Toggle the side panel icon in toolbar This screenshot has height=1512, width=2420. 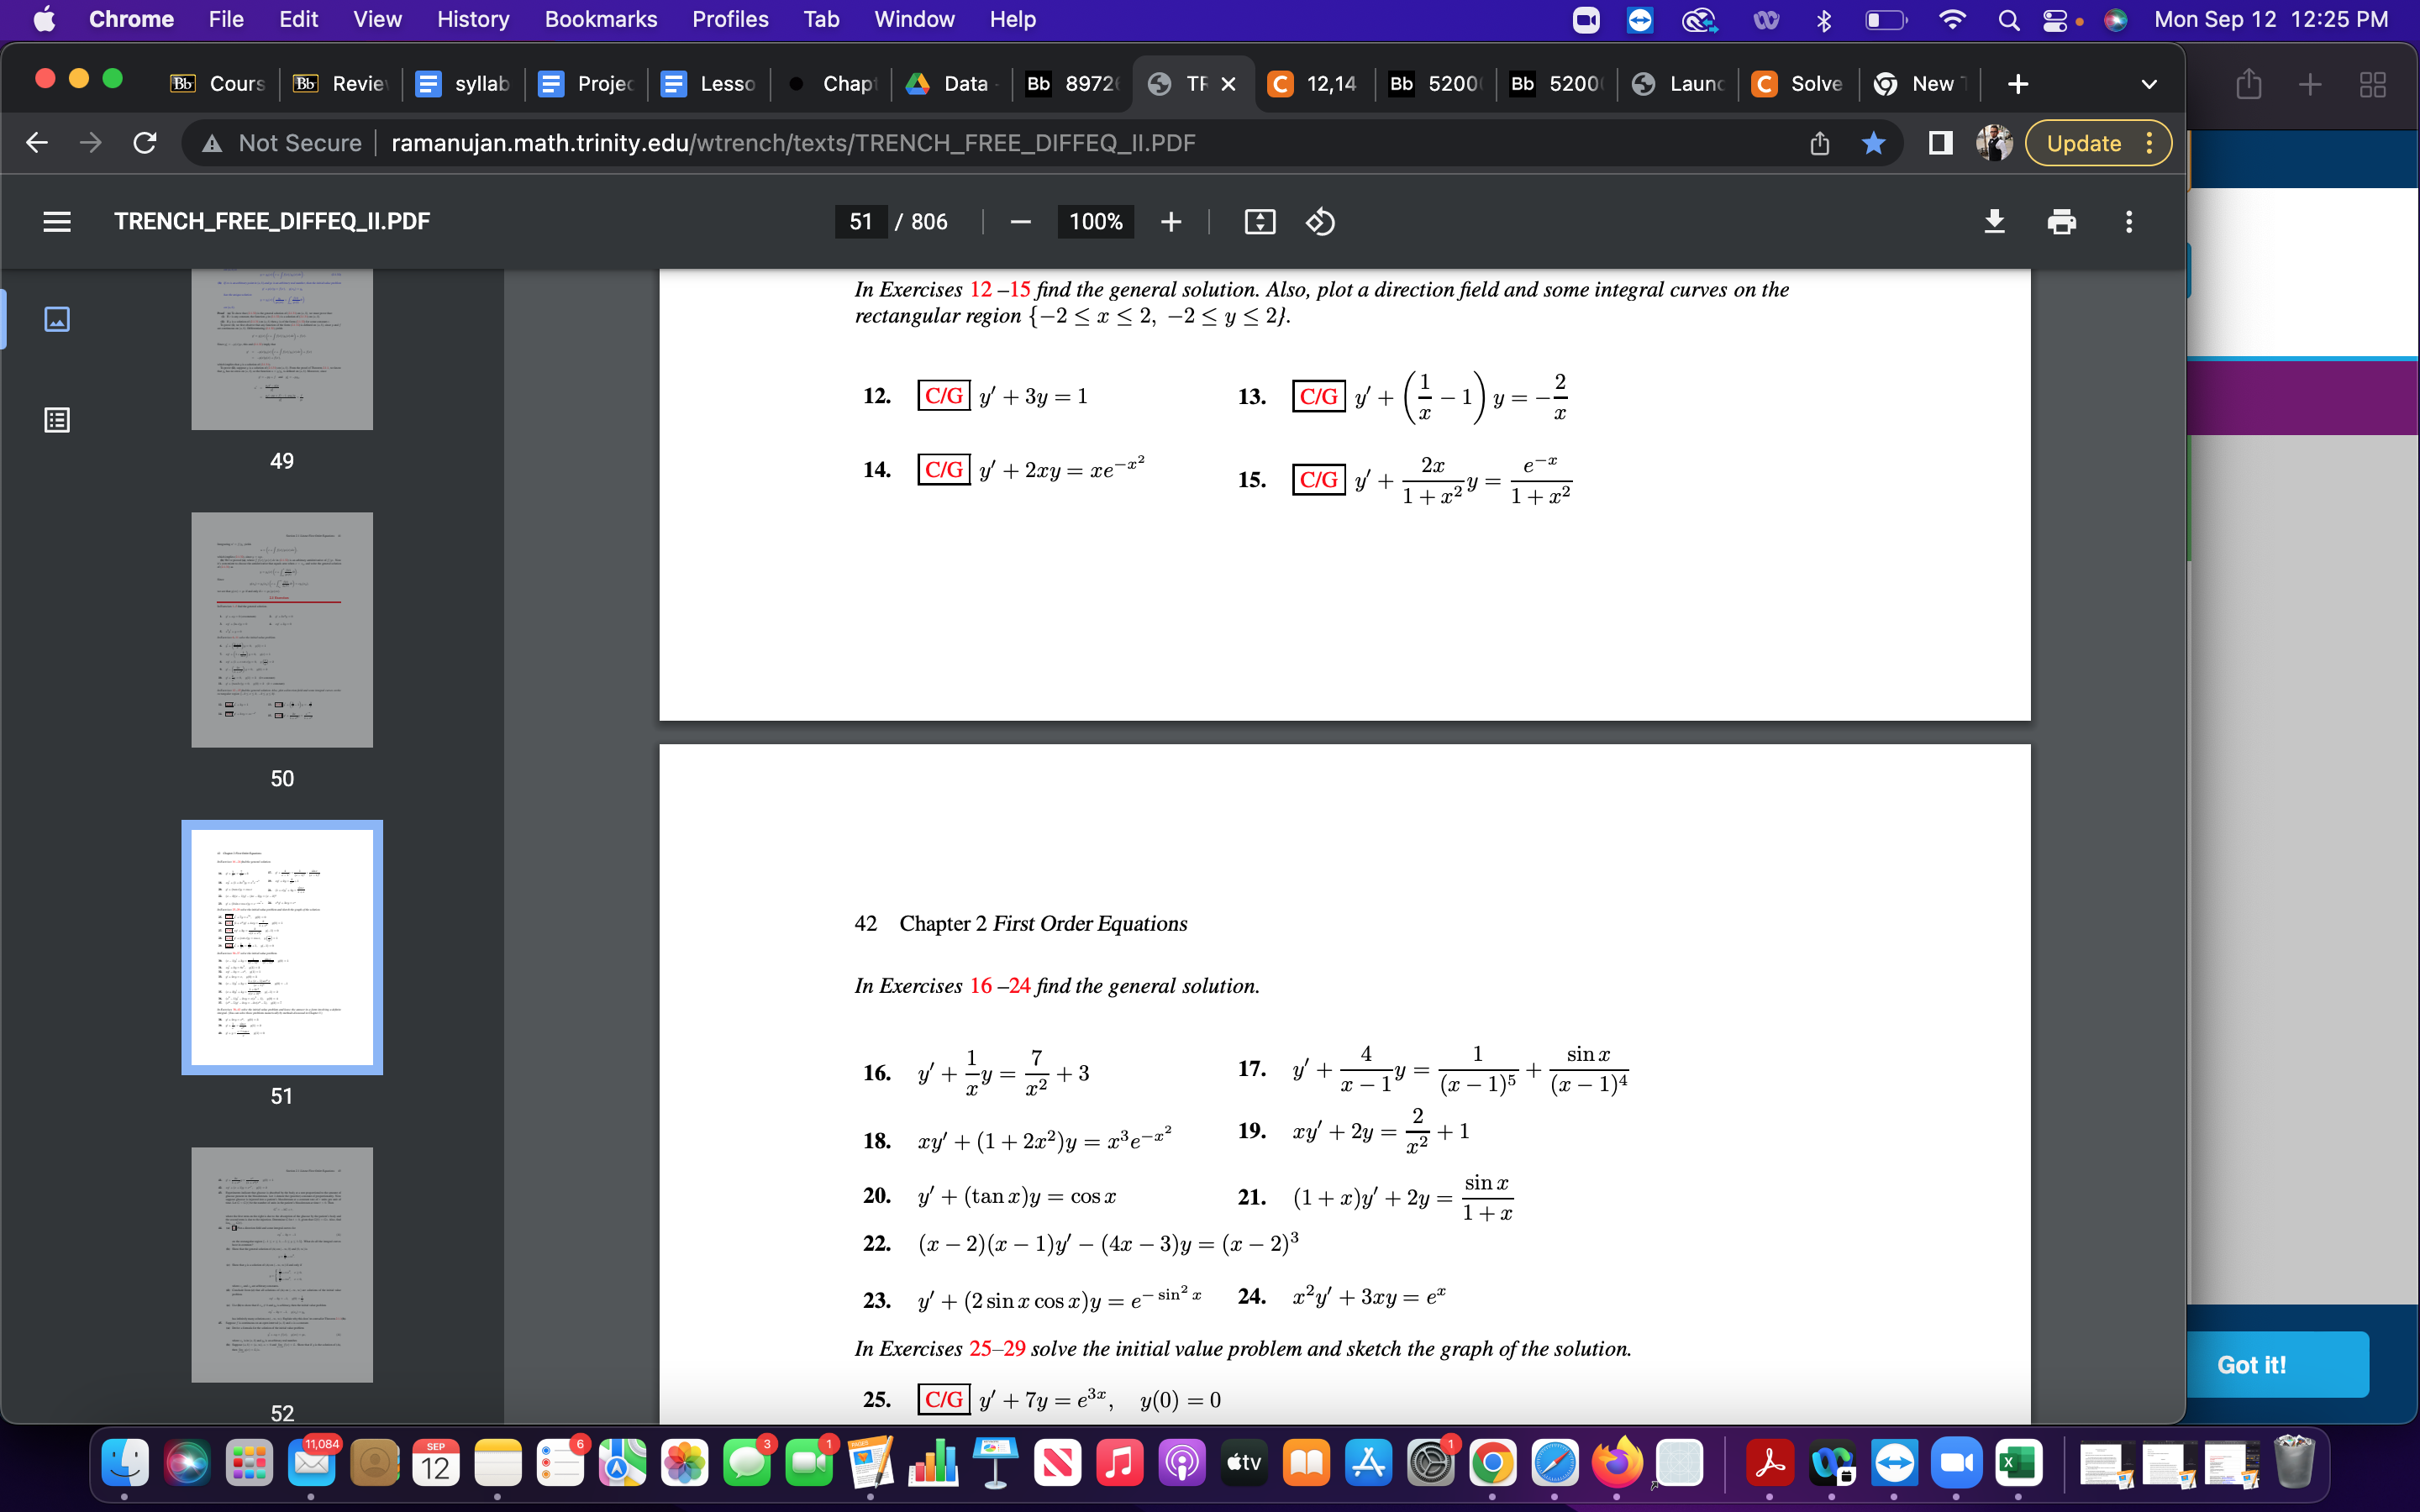1939,143
